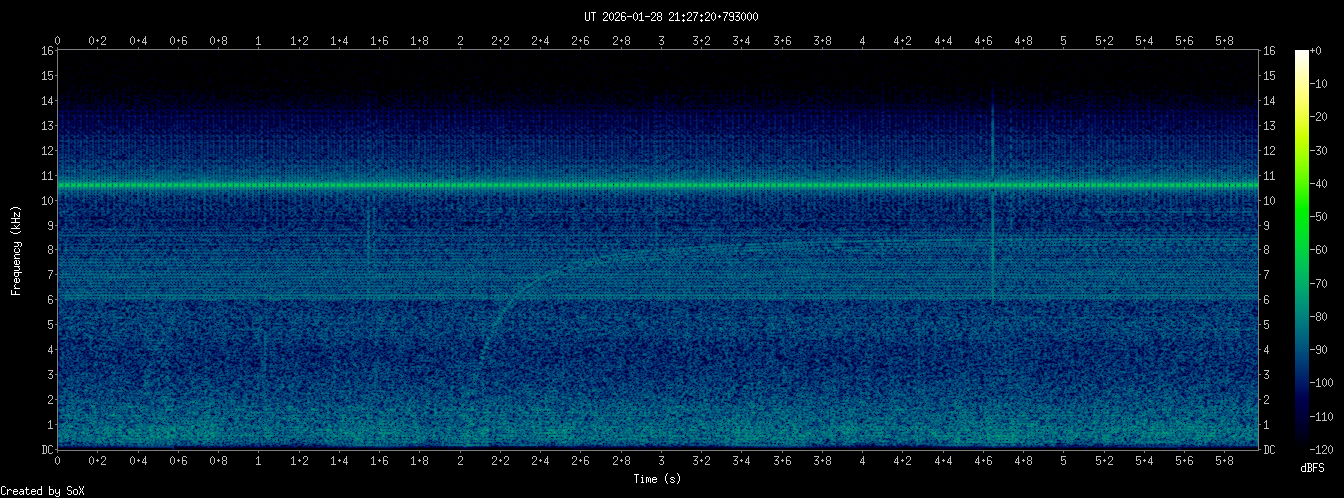This screenshot has height=498, width=1344.
Task: Click the DC label on left frequency axis
Action: (x=47, y=449)
